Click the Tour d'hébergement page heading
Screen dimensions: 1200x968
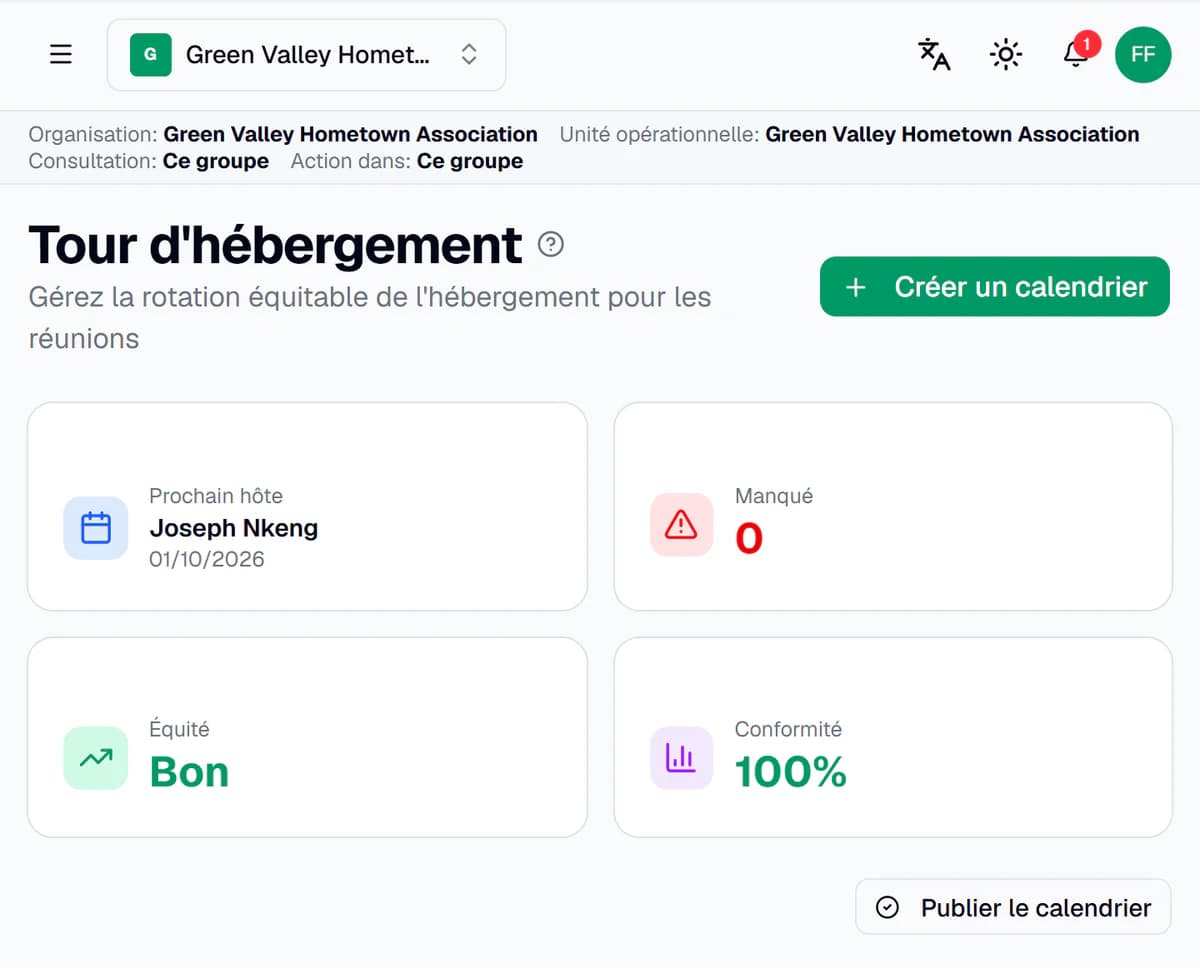point(276,245)
